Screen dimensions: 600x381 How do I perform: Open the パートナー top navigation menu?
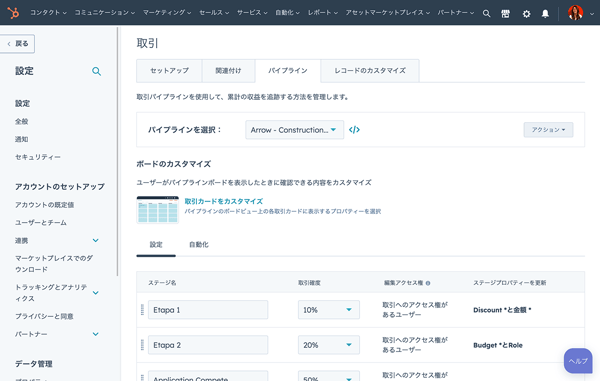tap(456, 13)
